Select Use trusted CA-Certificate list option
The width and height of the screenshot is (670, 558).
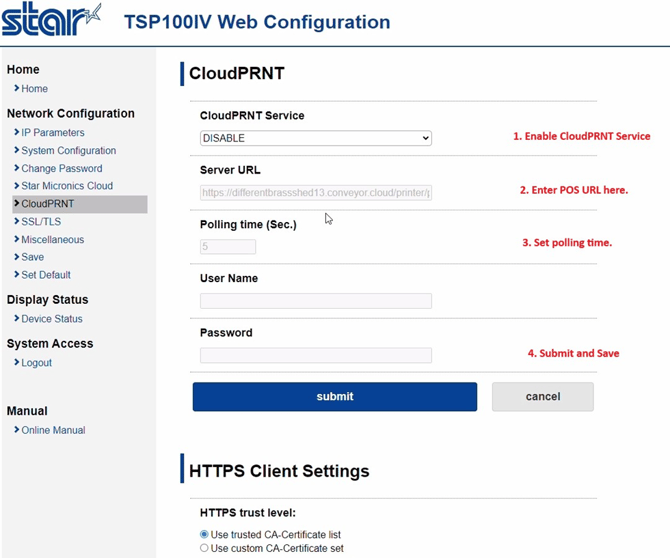pos(205,535)
